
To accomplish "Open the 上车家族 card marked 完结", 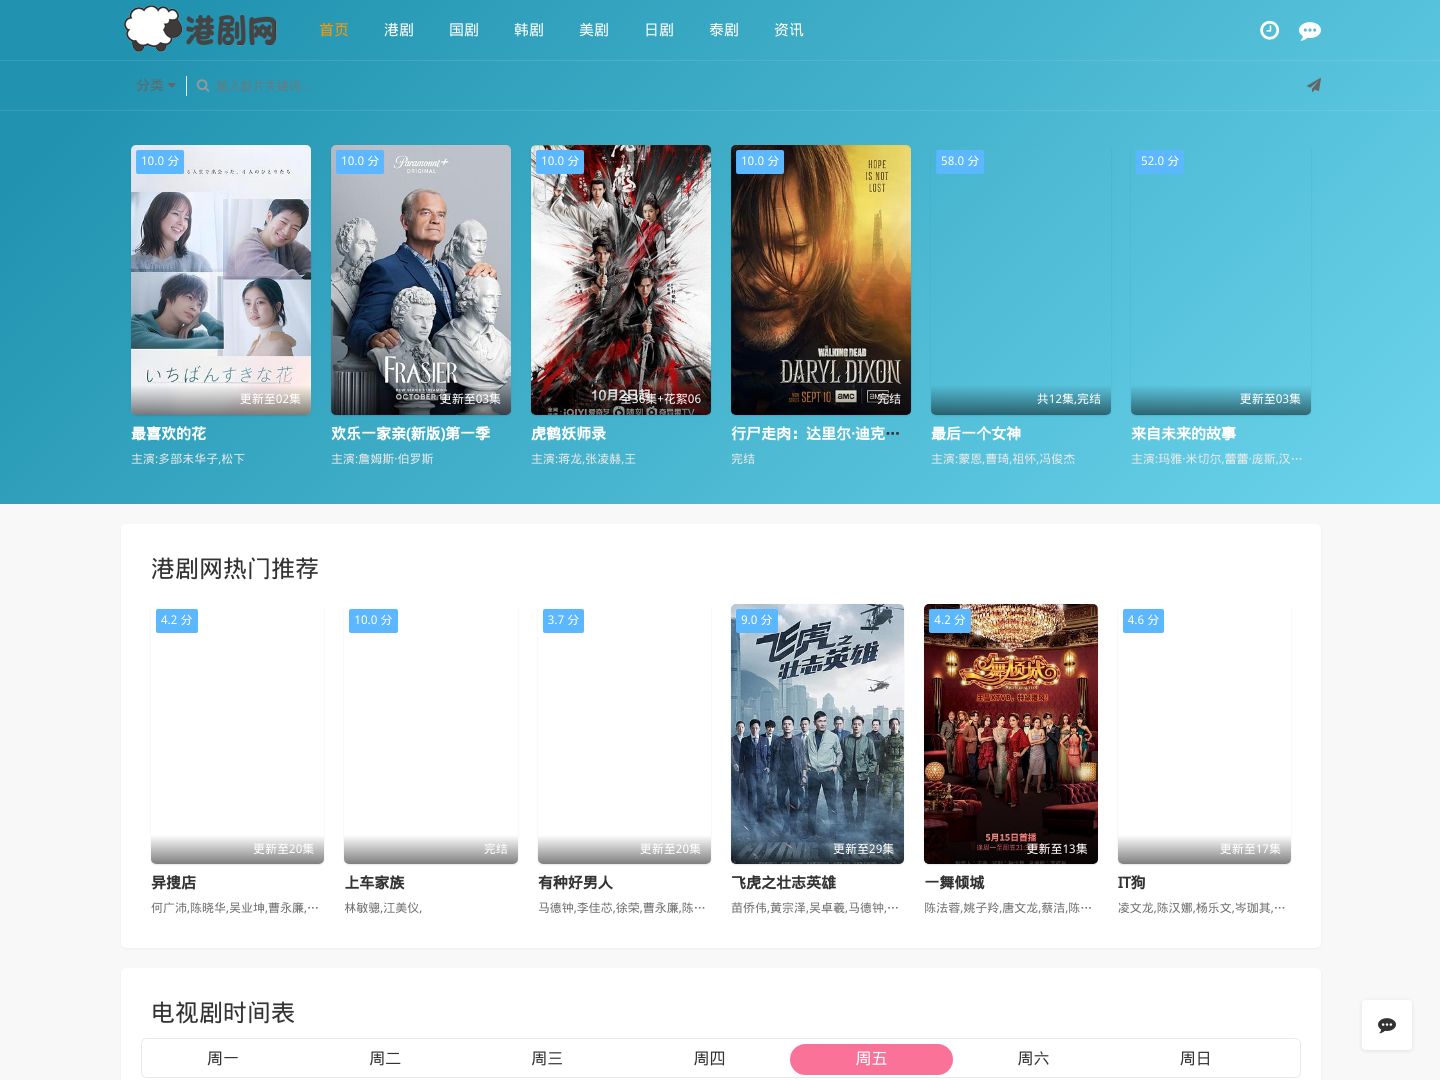I will 431,734.
